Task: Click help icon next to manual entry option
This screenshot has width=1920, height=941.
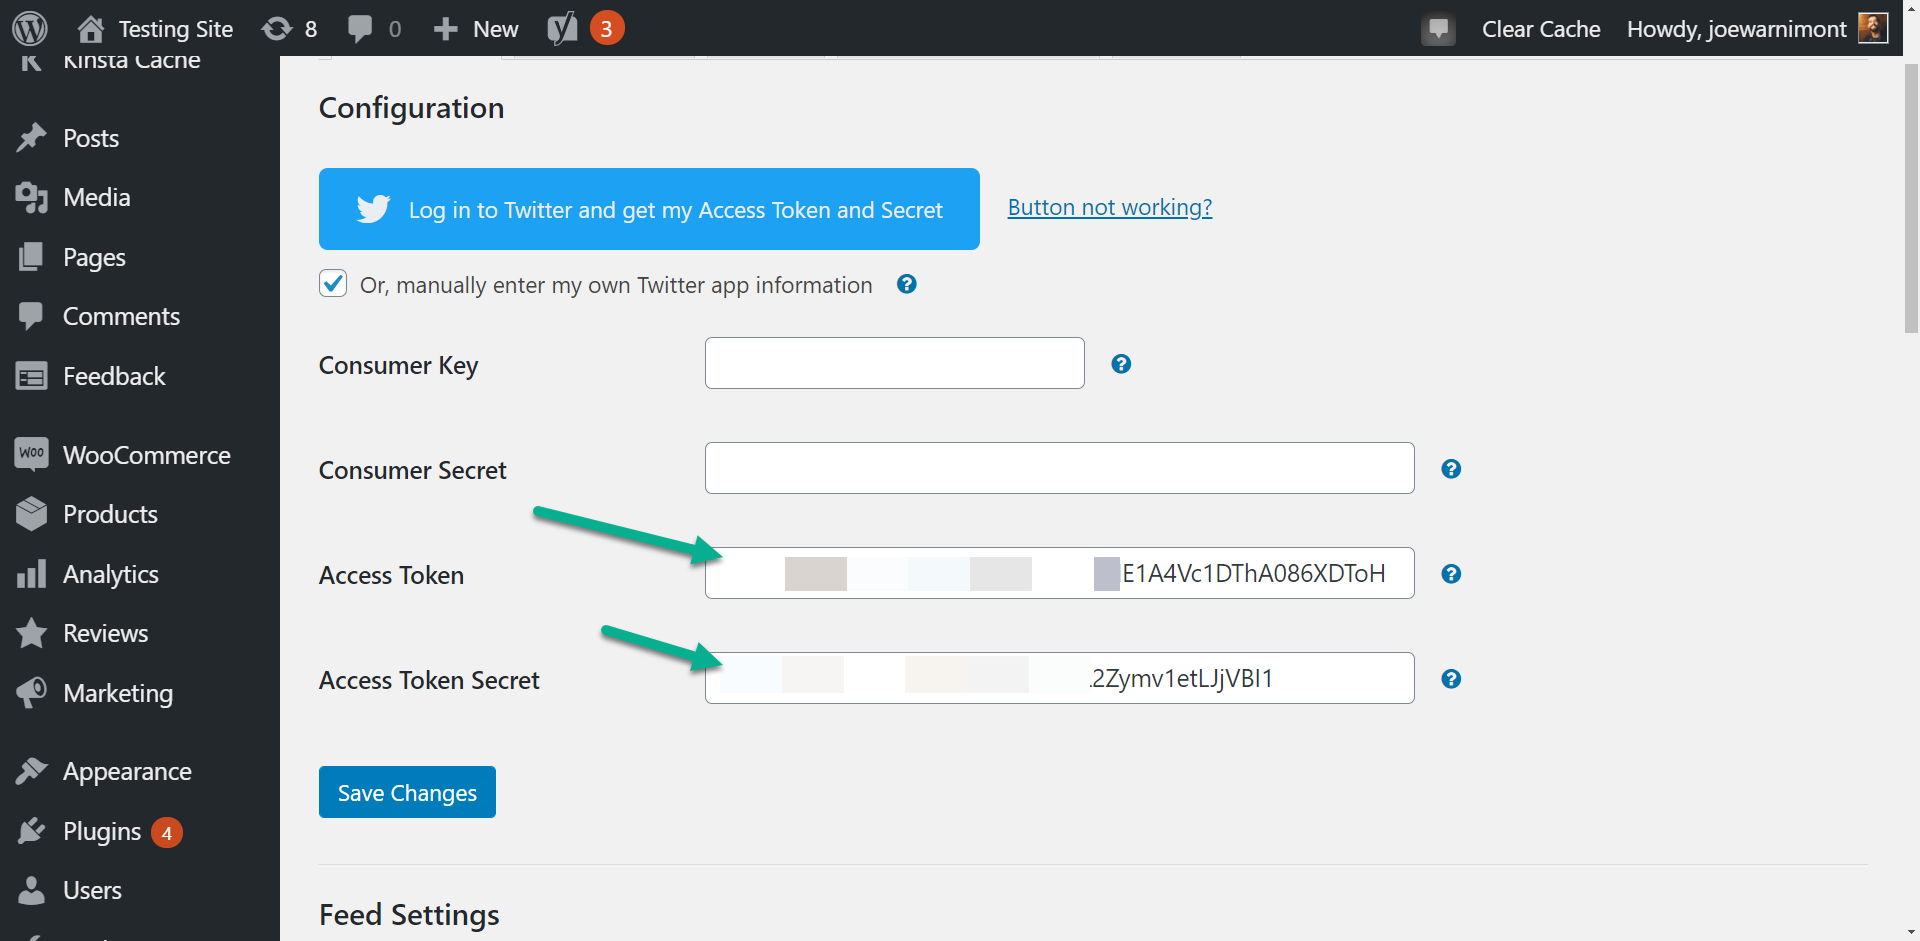Action: [x=907, y=284]
